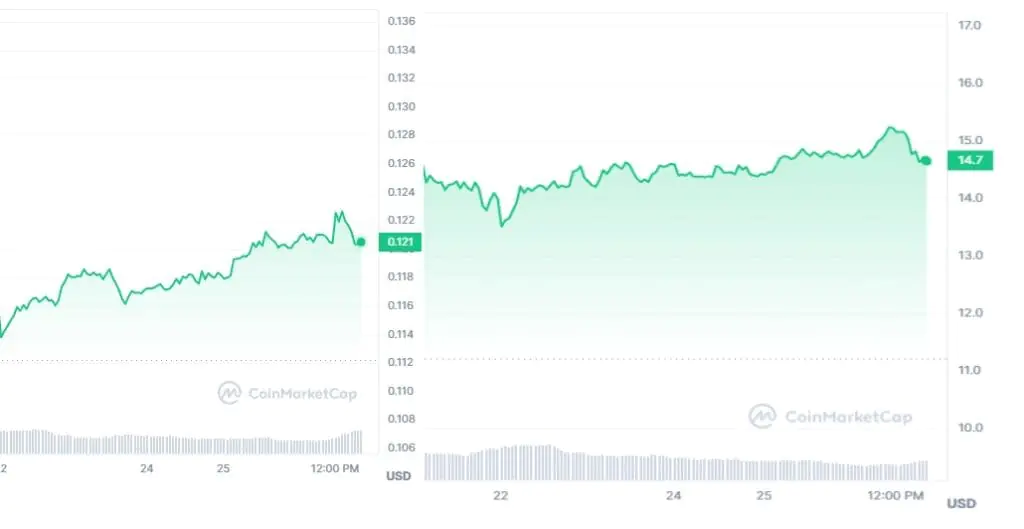The image size is (1024, 529).
Task: Select the 0.106 label on the left price axis
Action: pos(401,447)
